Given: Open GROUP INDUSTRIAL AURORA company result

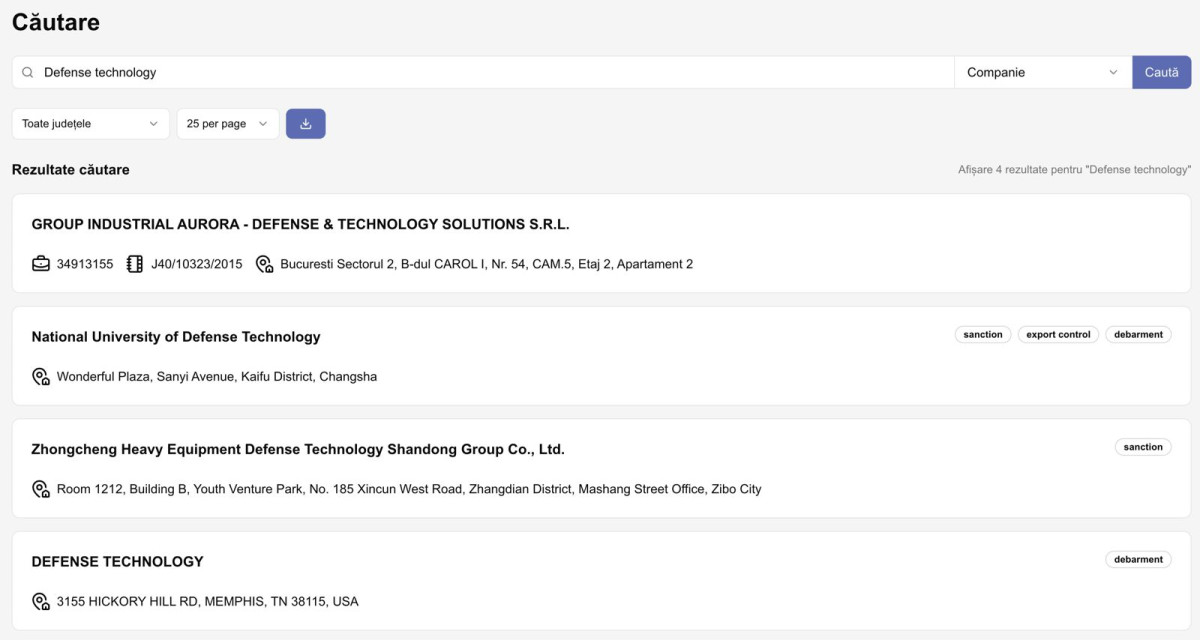Looking at the screenshot, I should 300,225.
